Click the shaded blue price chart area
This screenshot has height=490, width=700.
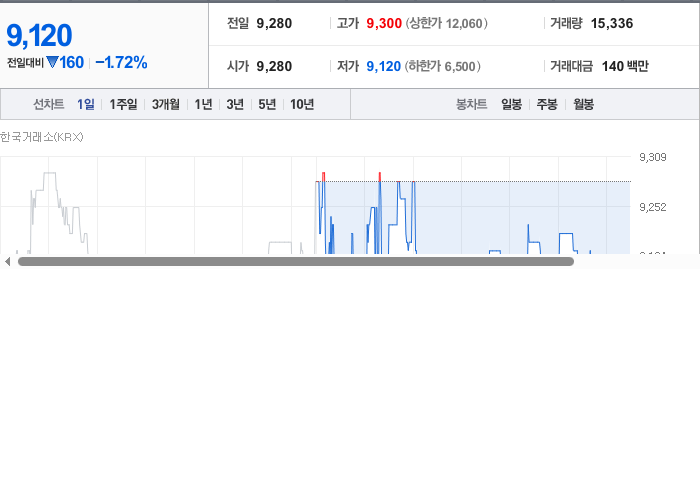click(473, 217)
